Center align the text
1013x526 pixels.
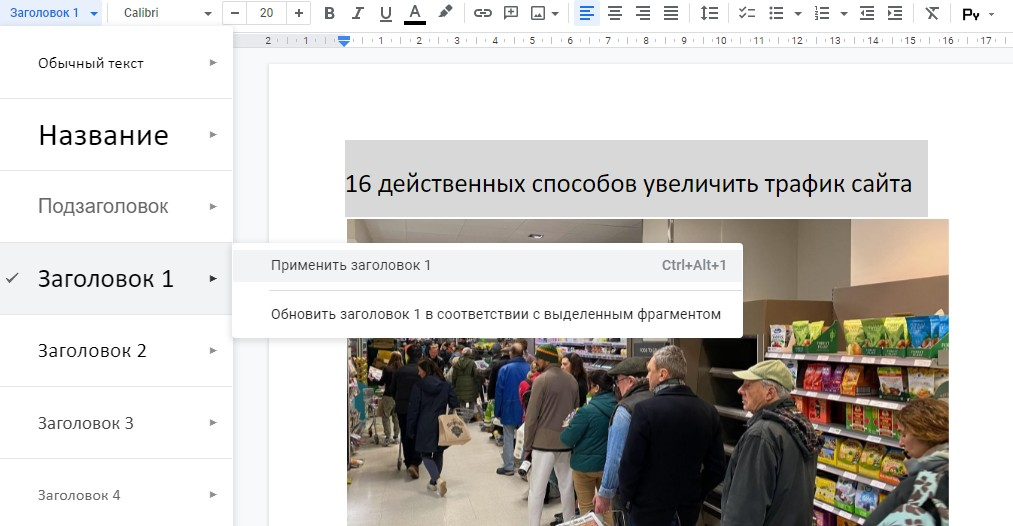click(615, 14)
